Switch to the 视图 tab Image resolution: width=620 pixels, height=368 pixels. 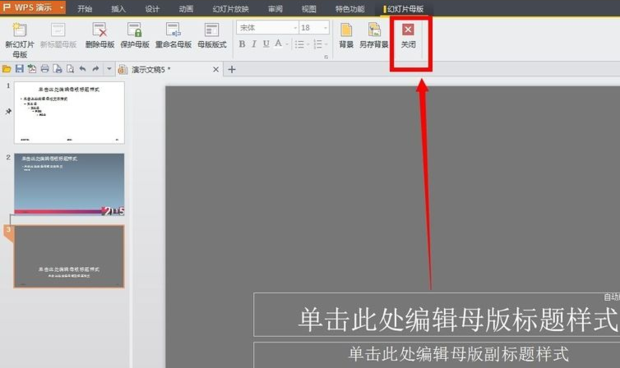click(309, 9)
